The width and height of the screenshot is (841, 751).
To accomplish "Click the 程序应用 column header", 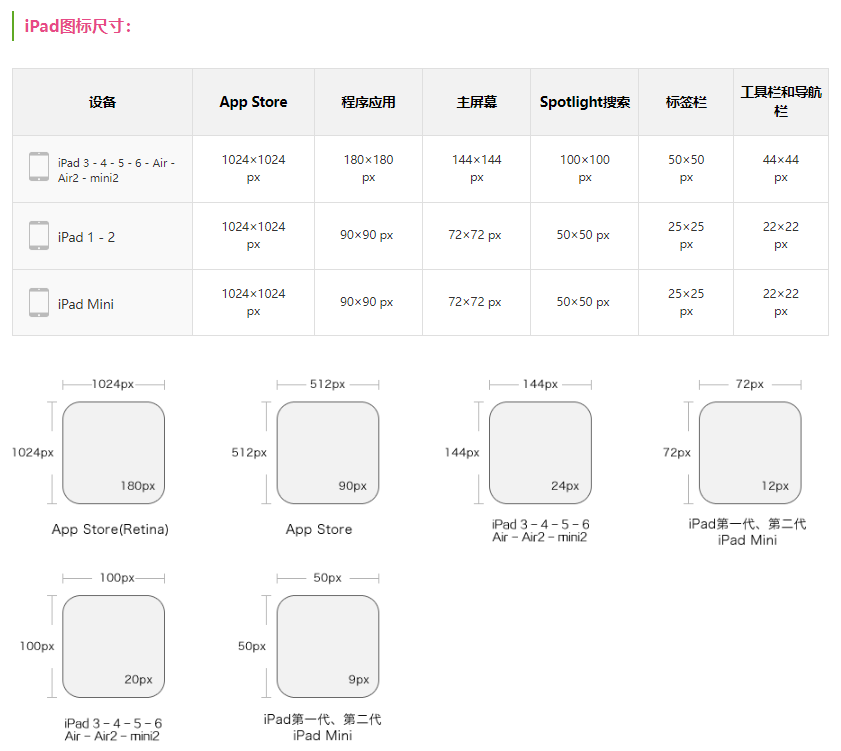I will click(368, 102).
